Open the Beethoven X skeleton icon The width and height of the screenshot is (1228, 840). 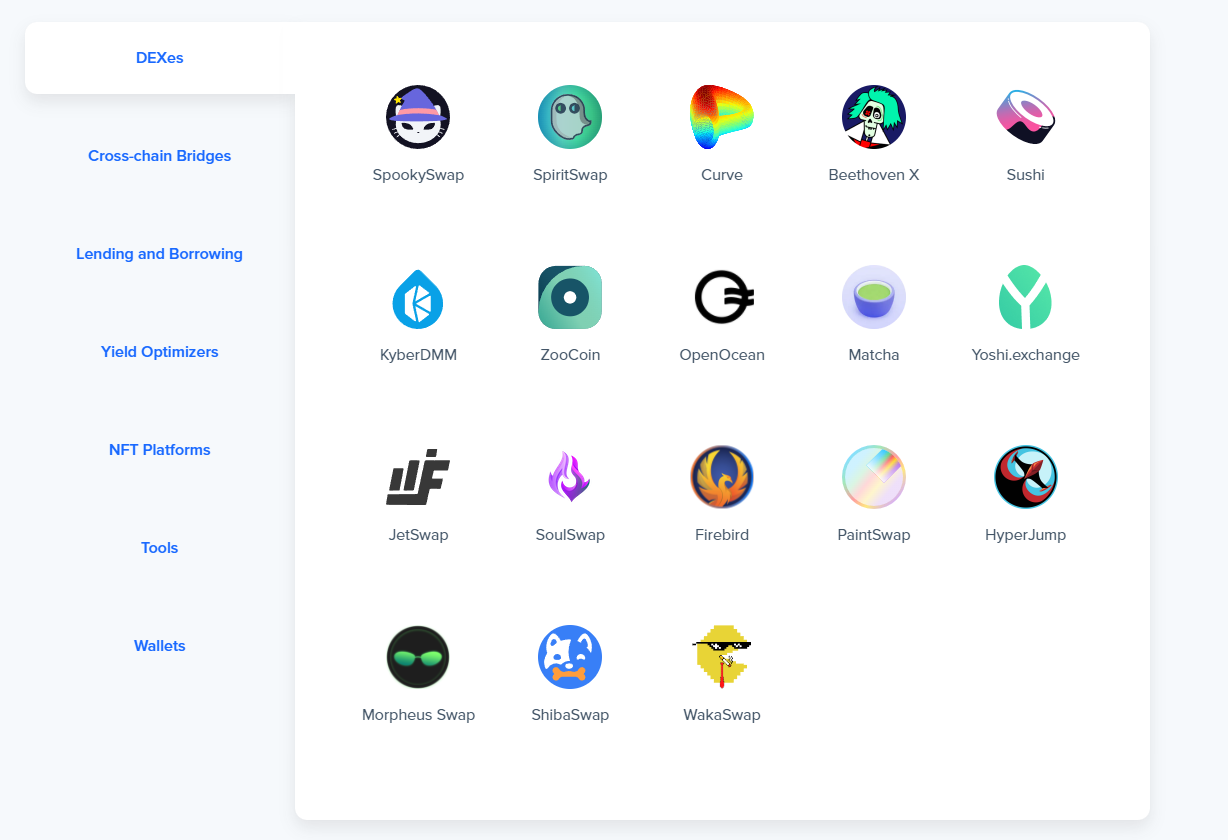point(874,117)
